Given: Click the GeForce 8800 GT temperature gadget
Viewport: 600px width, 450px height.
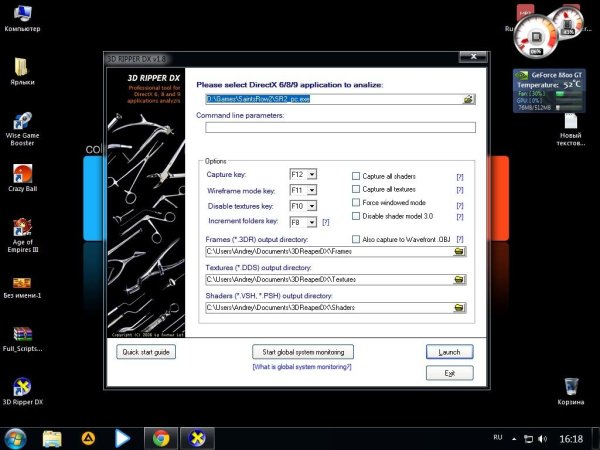Looking at the screenshot, I should 549,91.
